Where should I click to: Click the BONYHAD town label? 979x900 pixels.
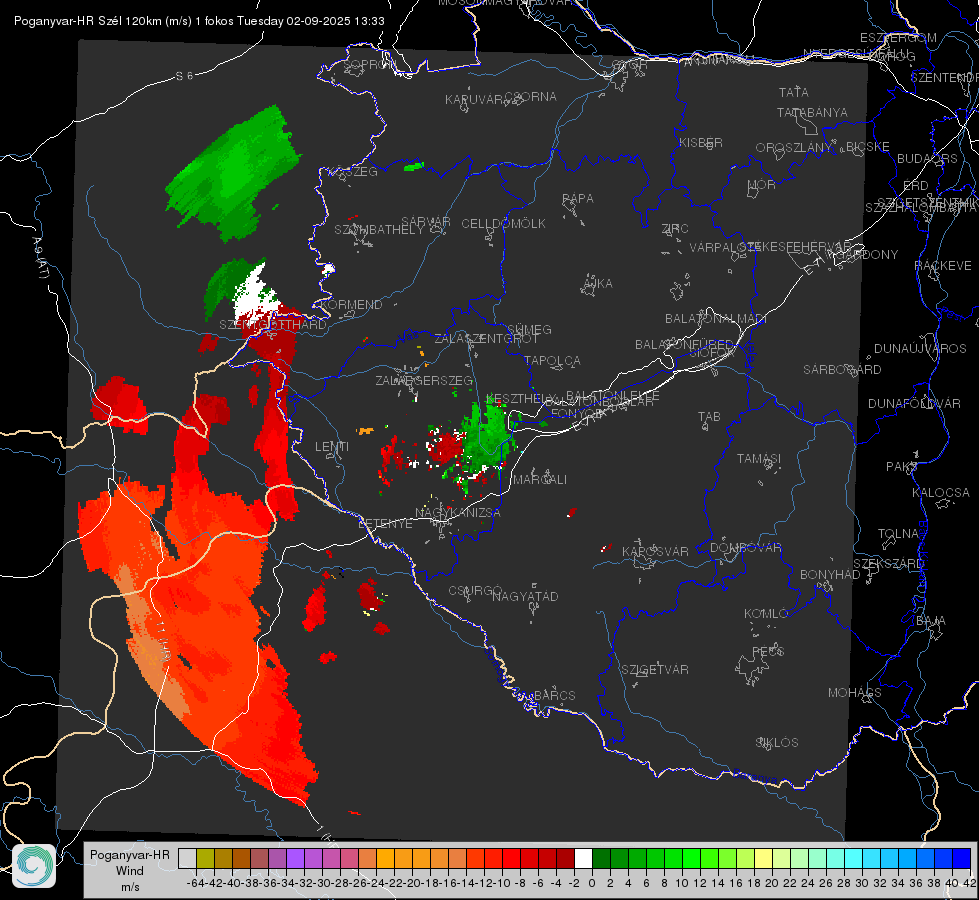[x=830, y=574]
